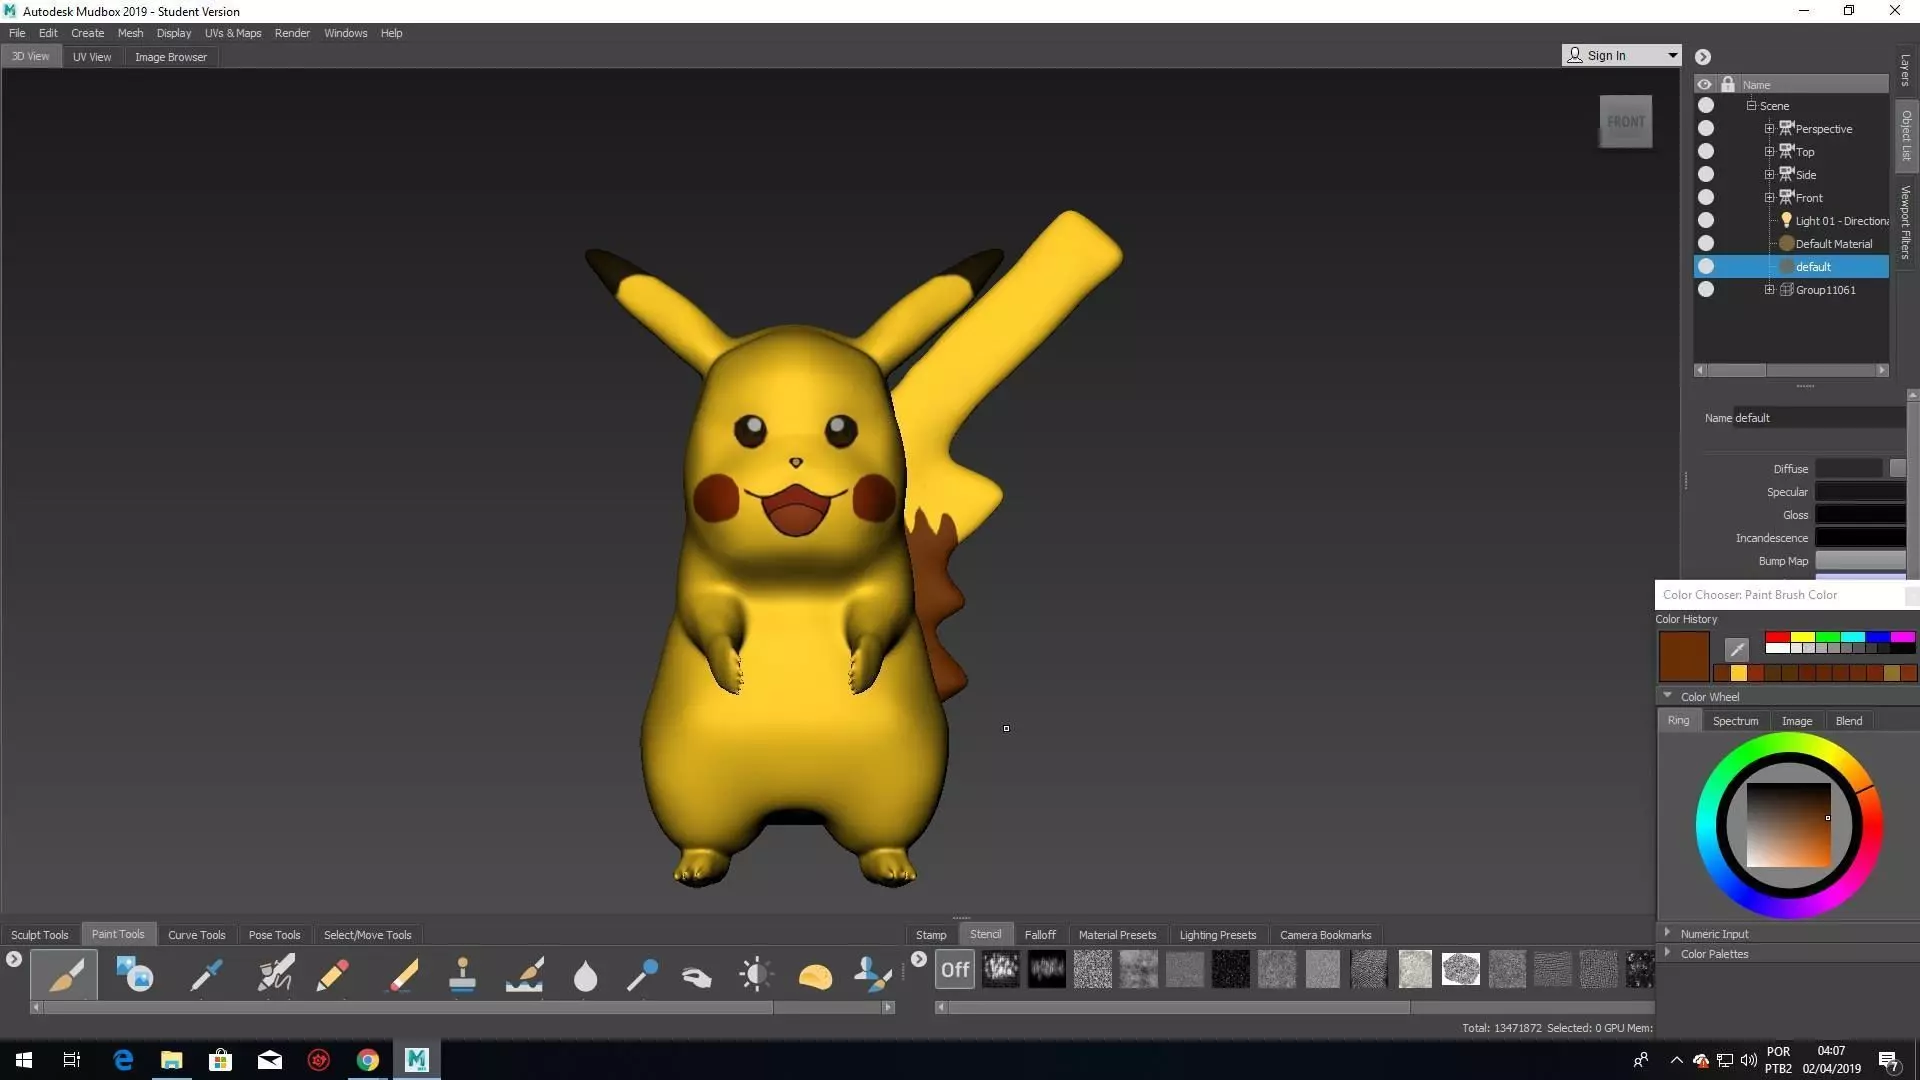
Task: Select the Projection image paint tool
Action: [x=135, y=973]
